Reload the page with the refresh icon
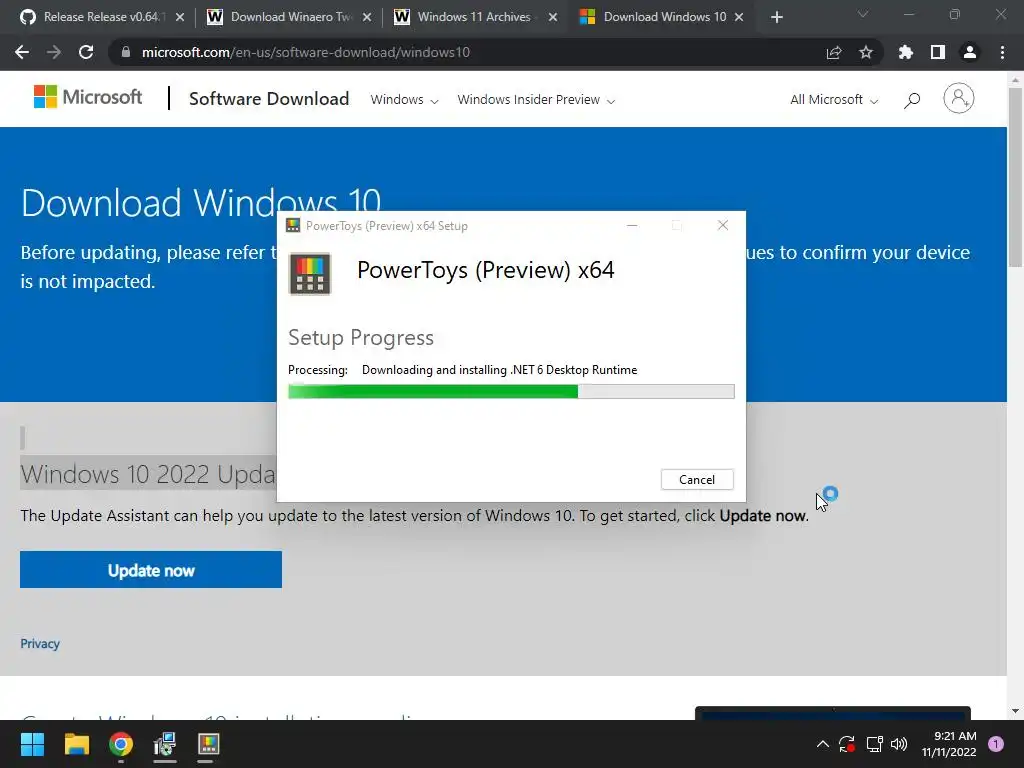The image size is (1024, 768). 86,52
